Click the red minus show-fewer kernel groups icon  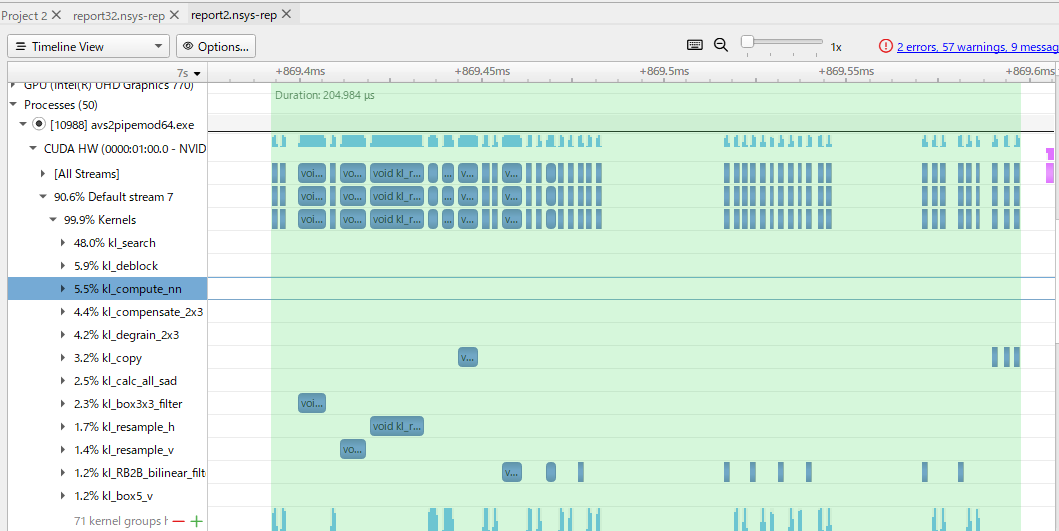click(x=178, y=521)
